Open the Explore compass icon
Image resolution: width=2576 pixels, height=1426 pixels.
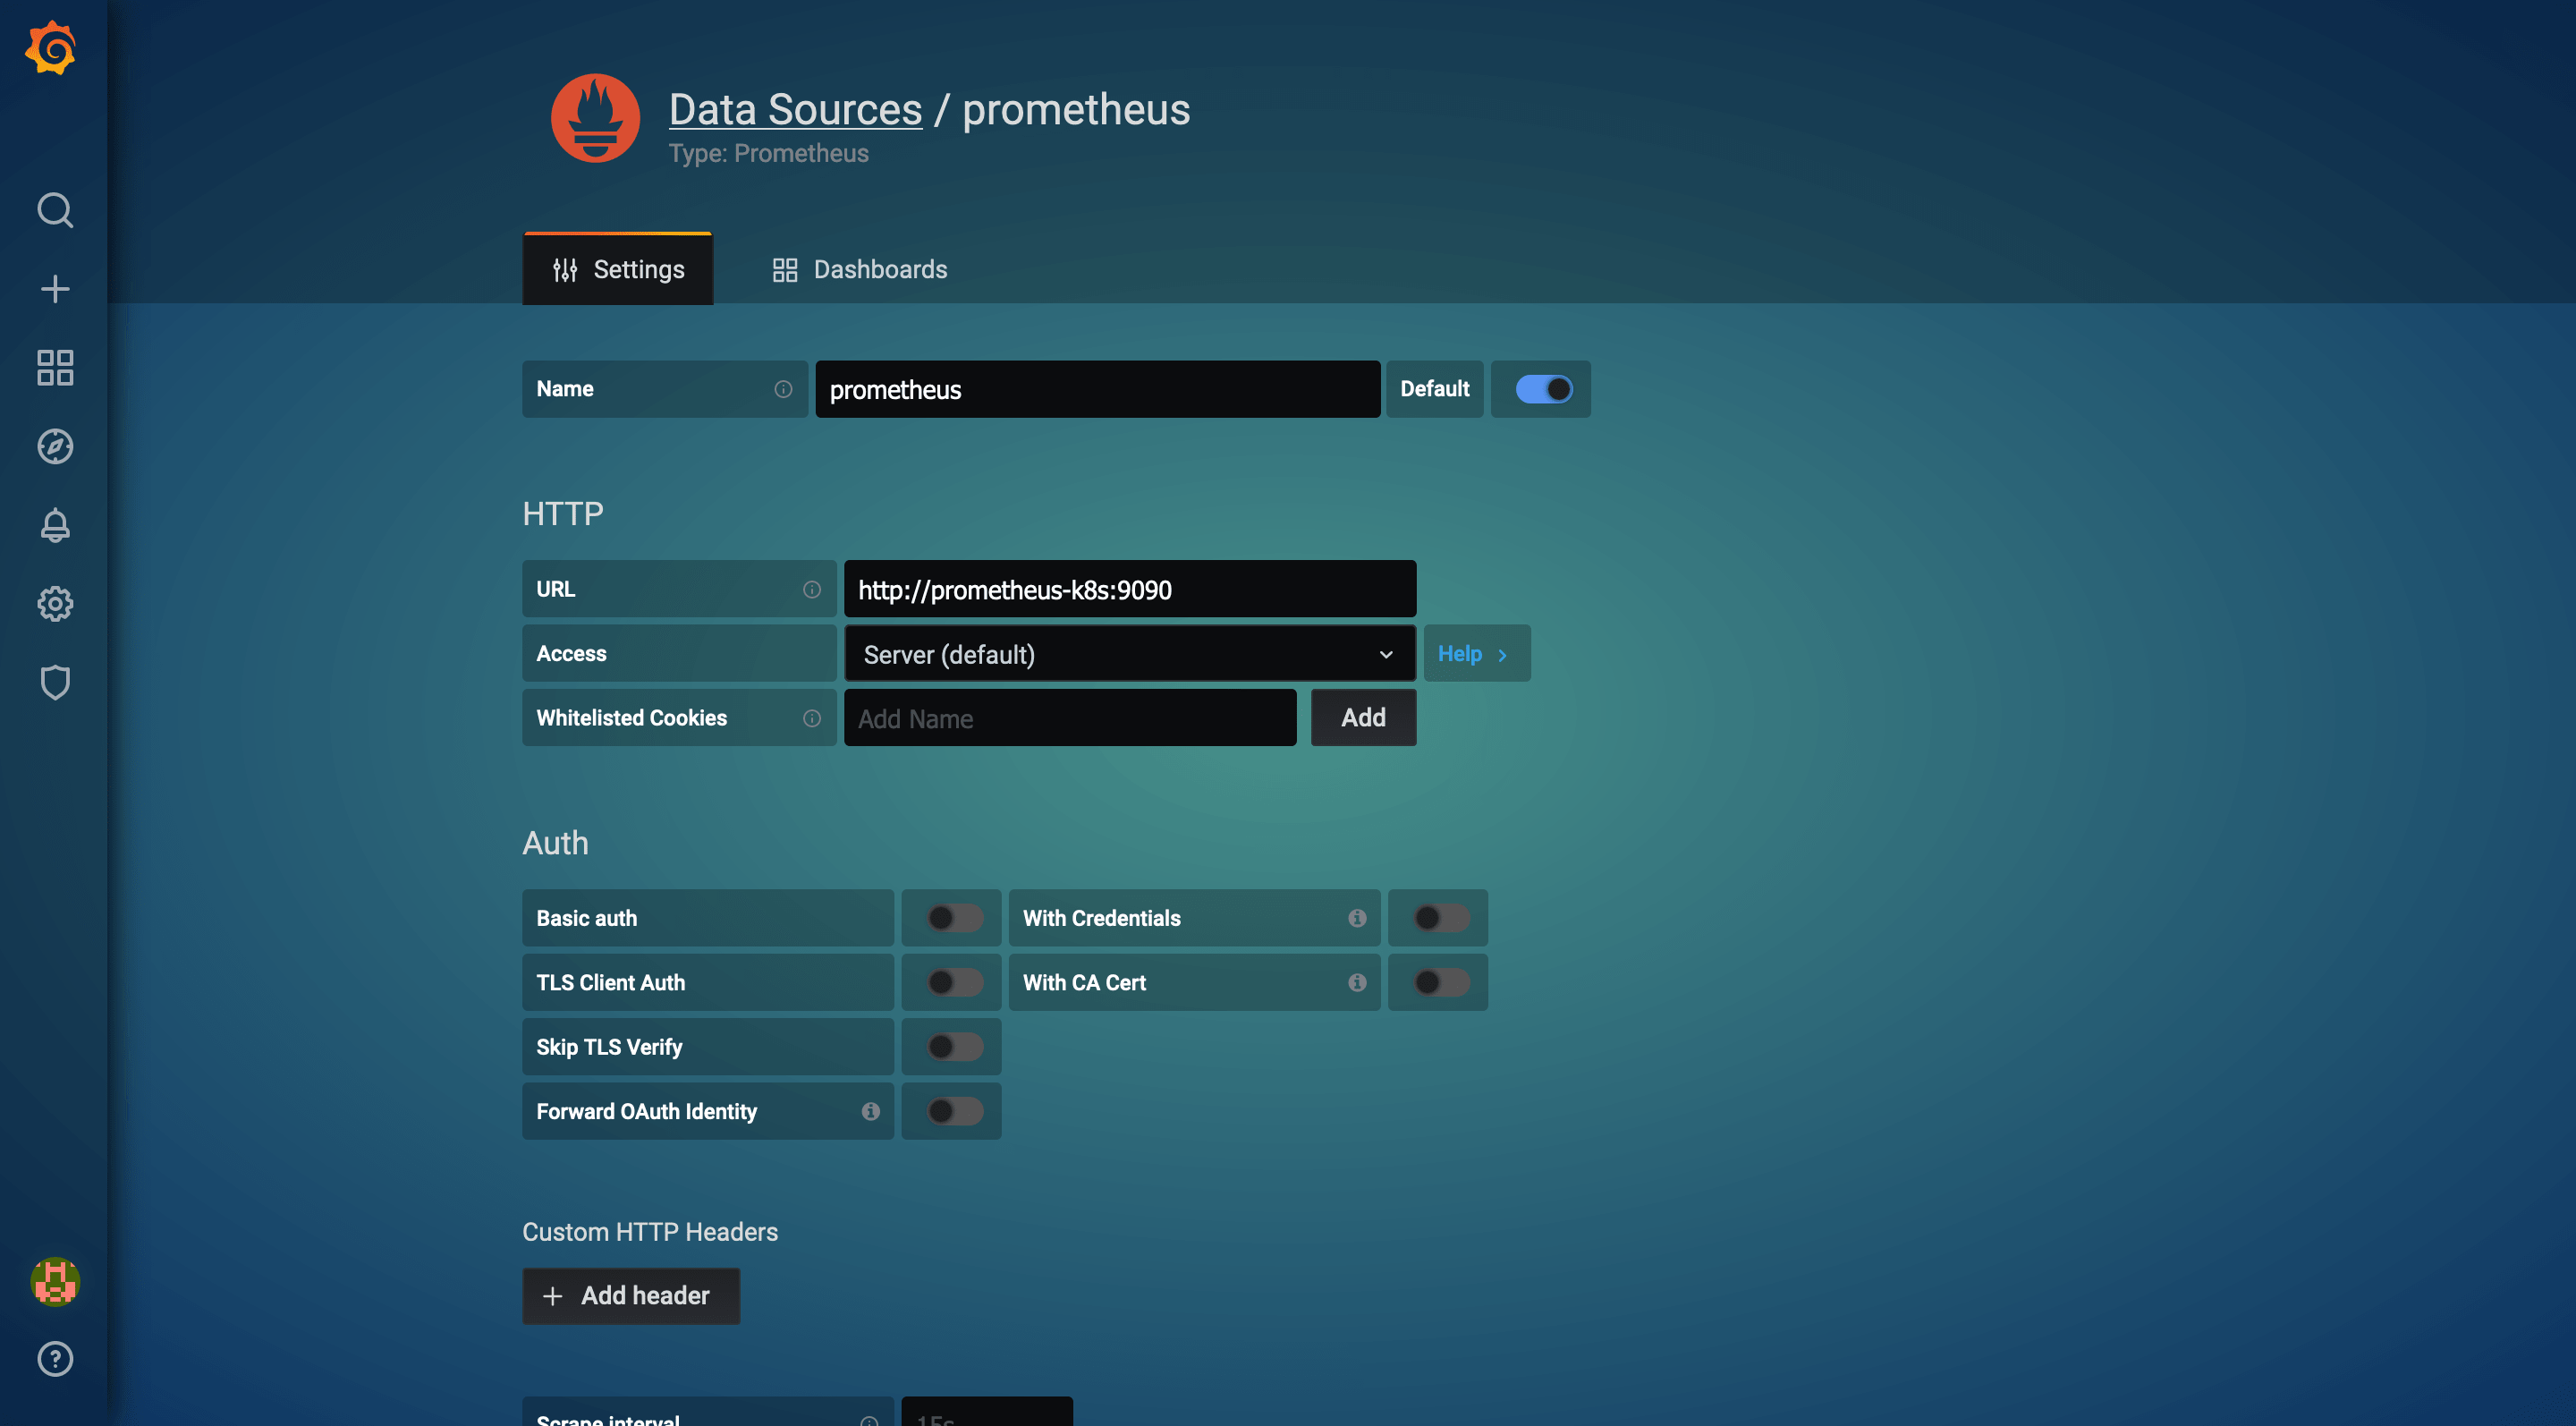pos(55,446)
